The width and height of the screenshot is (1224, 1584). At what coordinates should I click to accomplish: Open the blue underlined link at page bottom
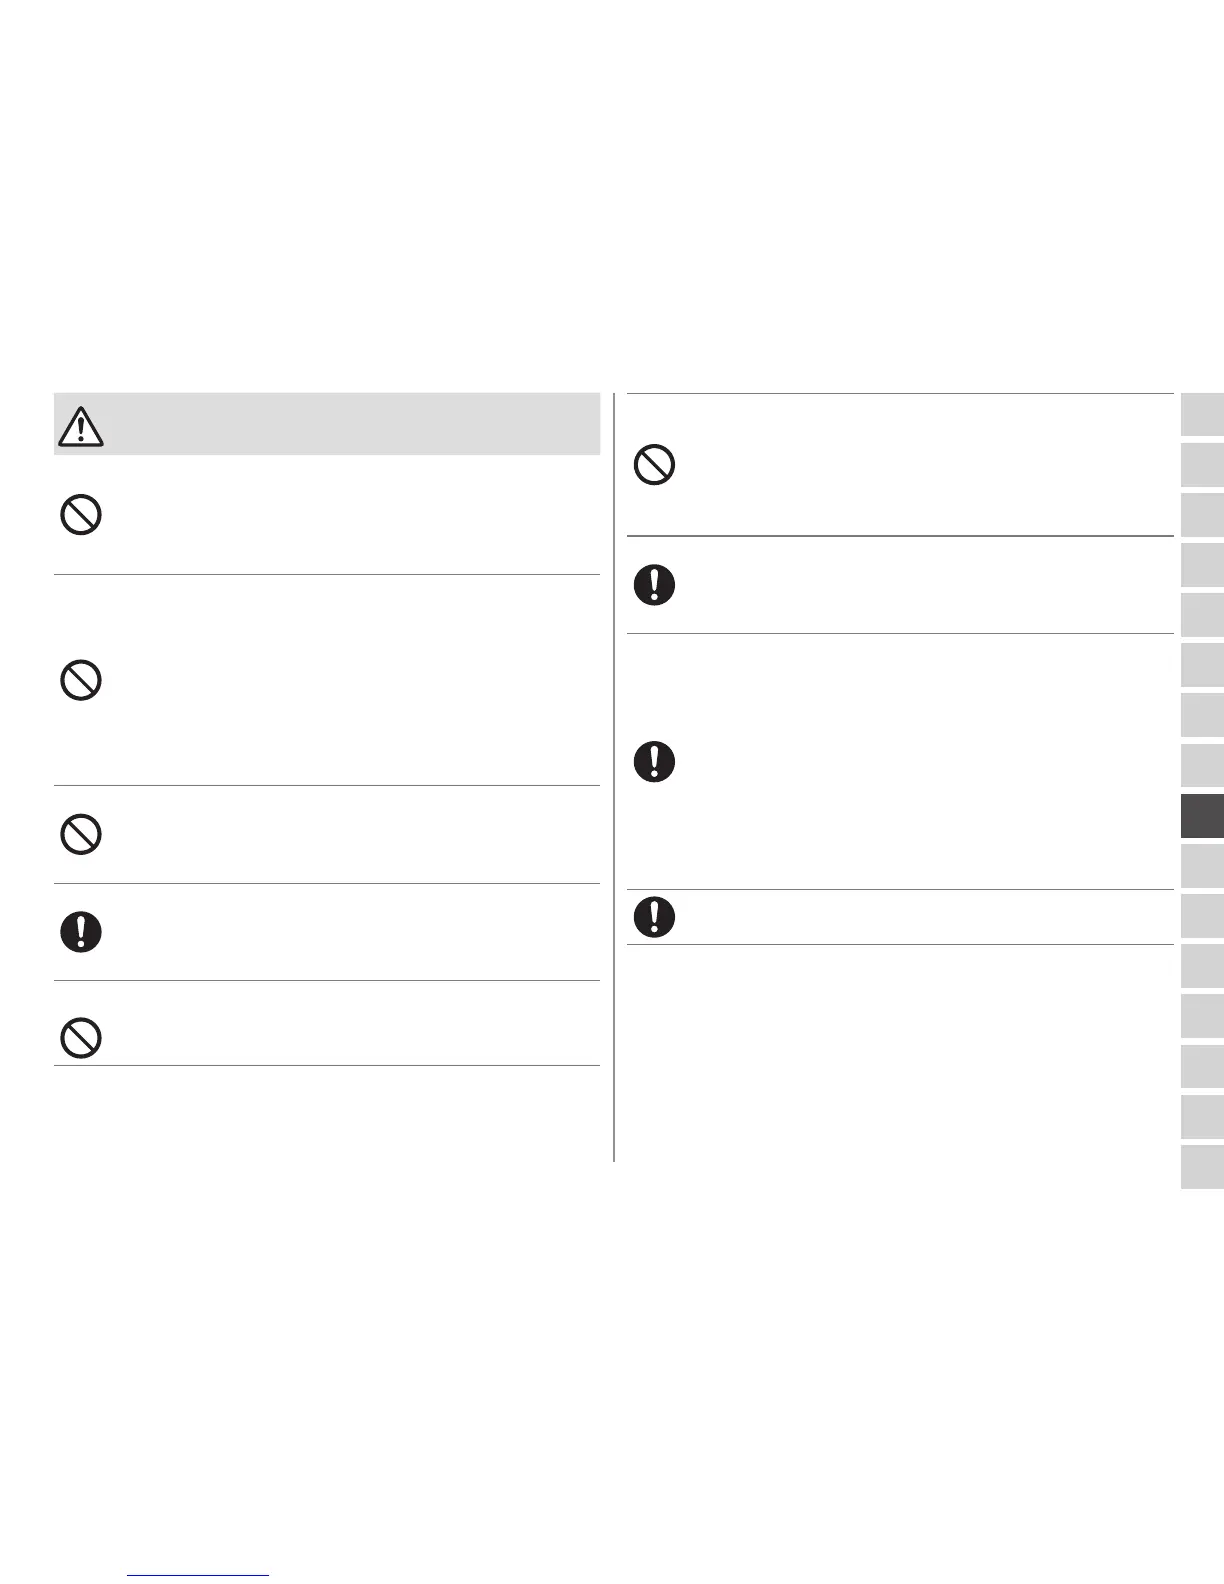pyautogui.click(x=199, y=1574)
